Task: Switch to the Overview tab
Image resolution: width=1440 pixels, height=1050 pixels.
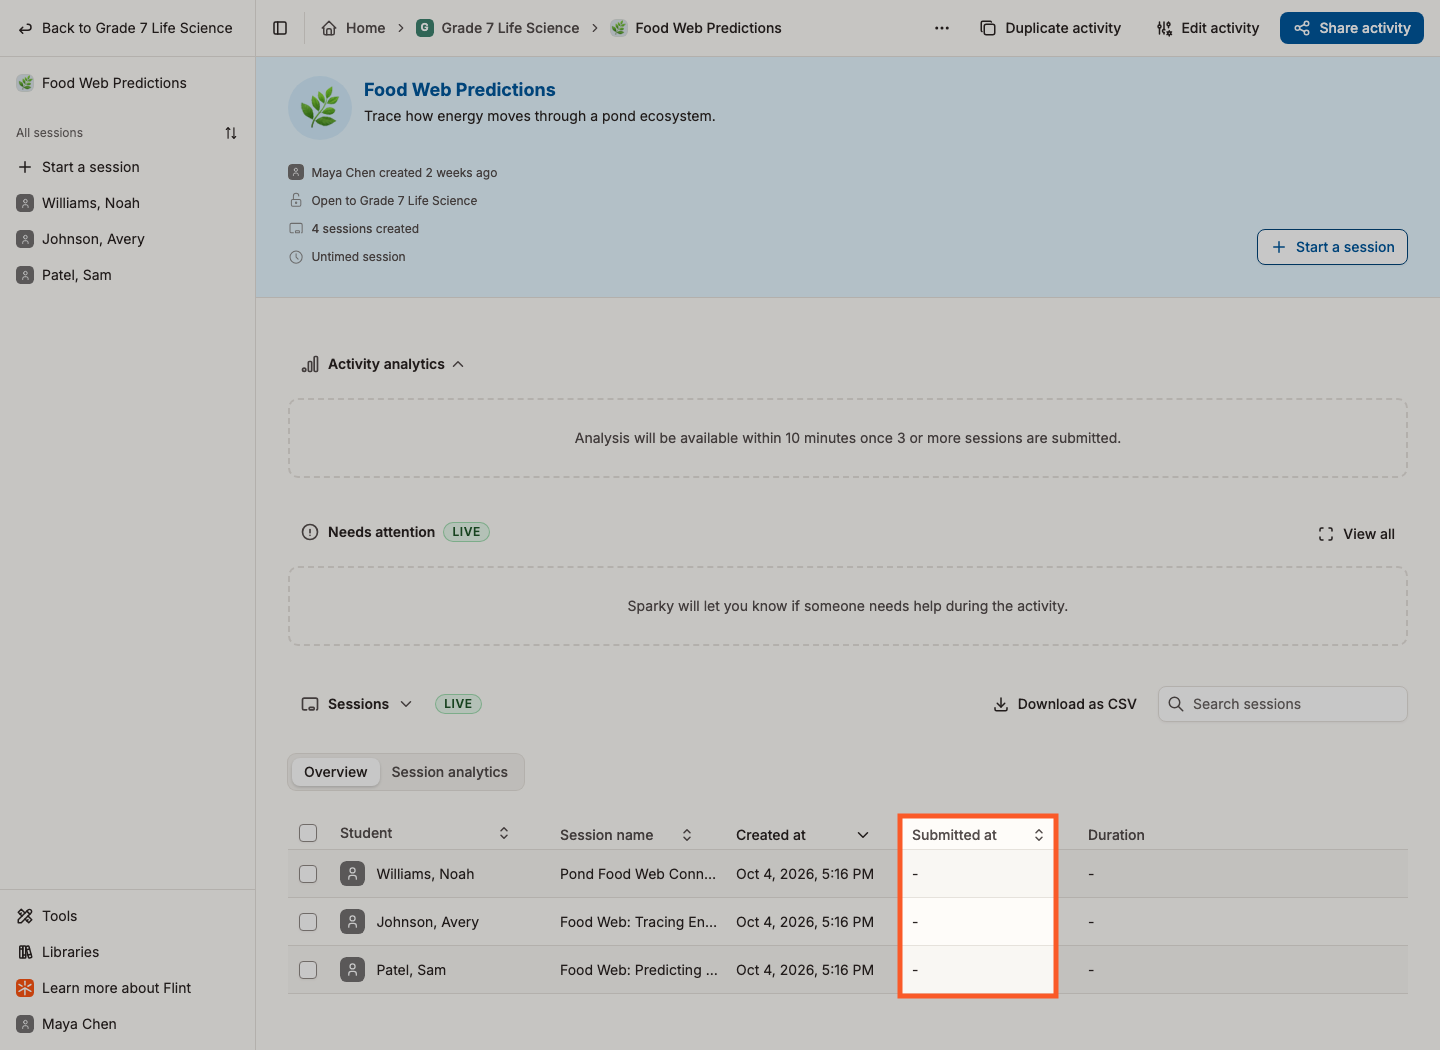Action: click(x=336, y=772)
